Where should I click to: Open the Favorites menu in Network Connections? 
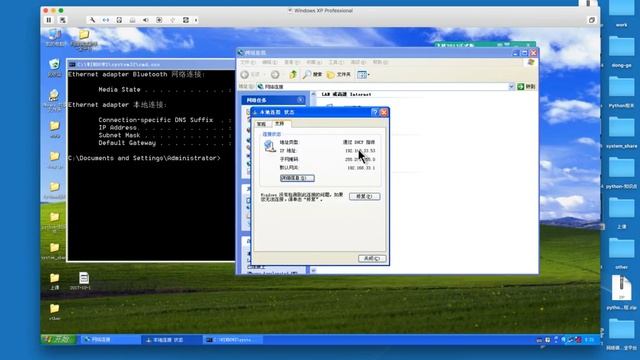pos(314,62)
